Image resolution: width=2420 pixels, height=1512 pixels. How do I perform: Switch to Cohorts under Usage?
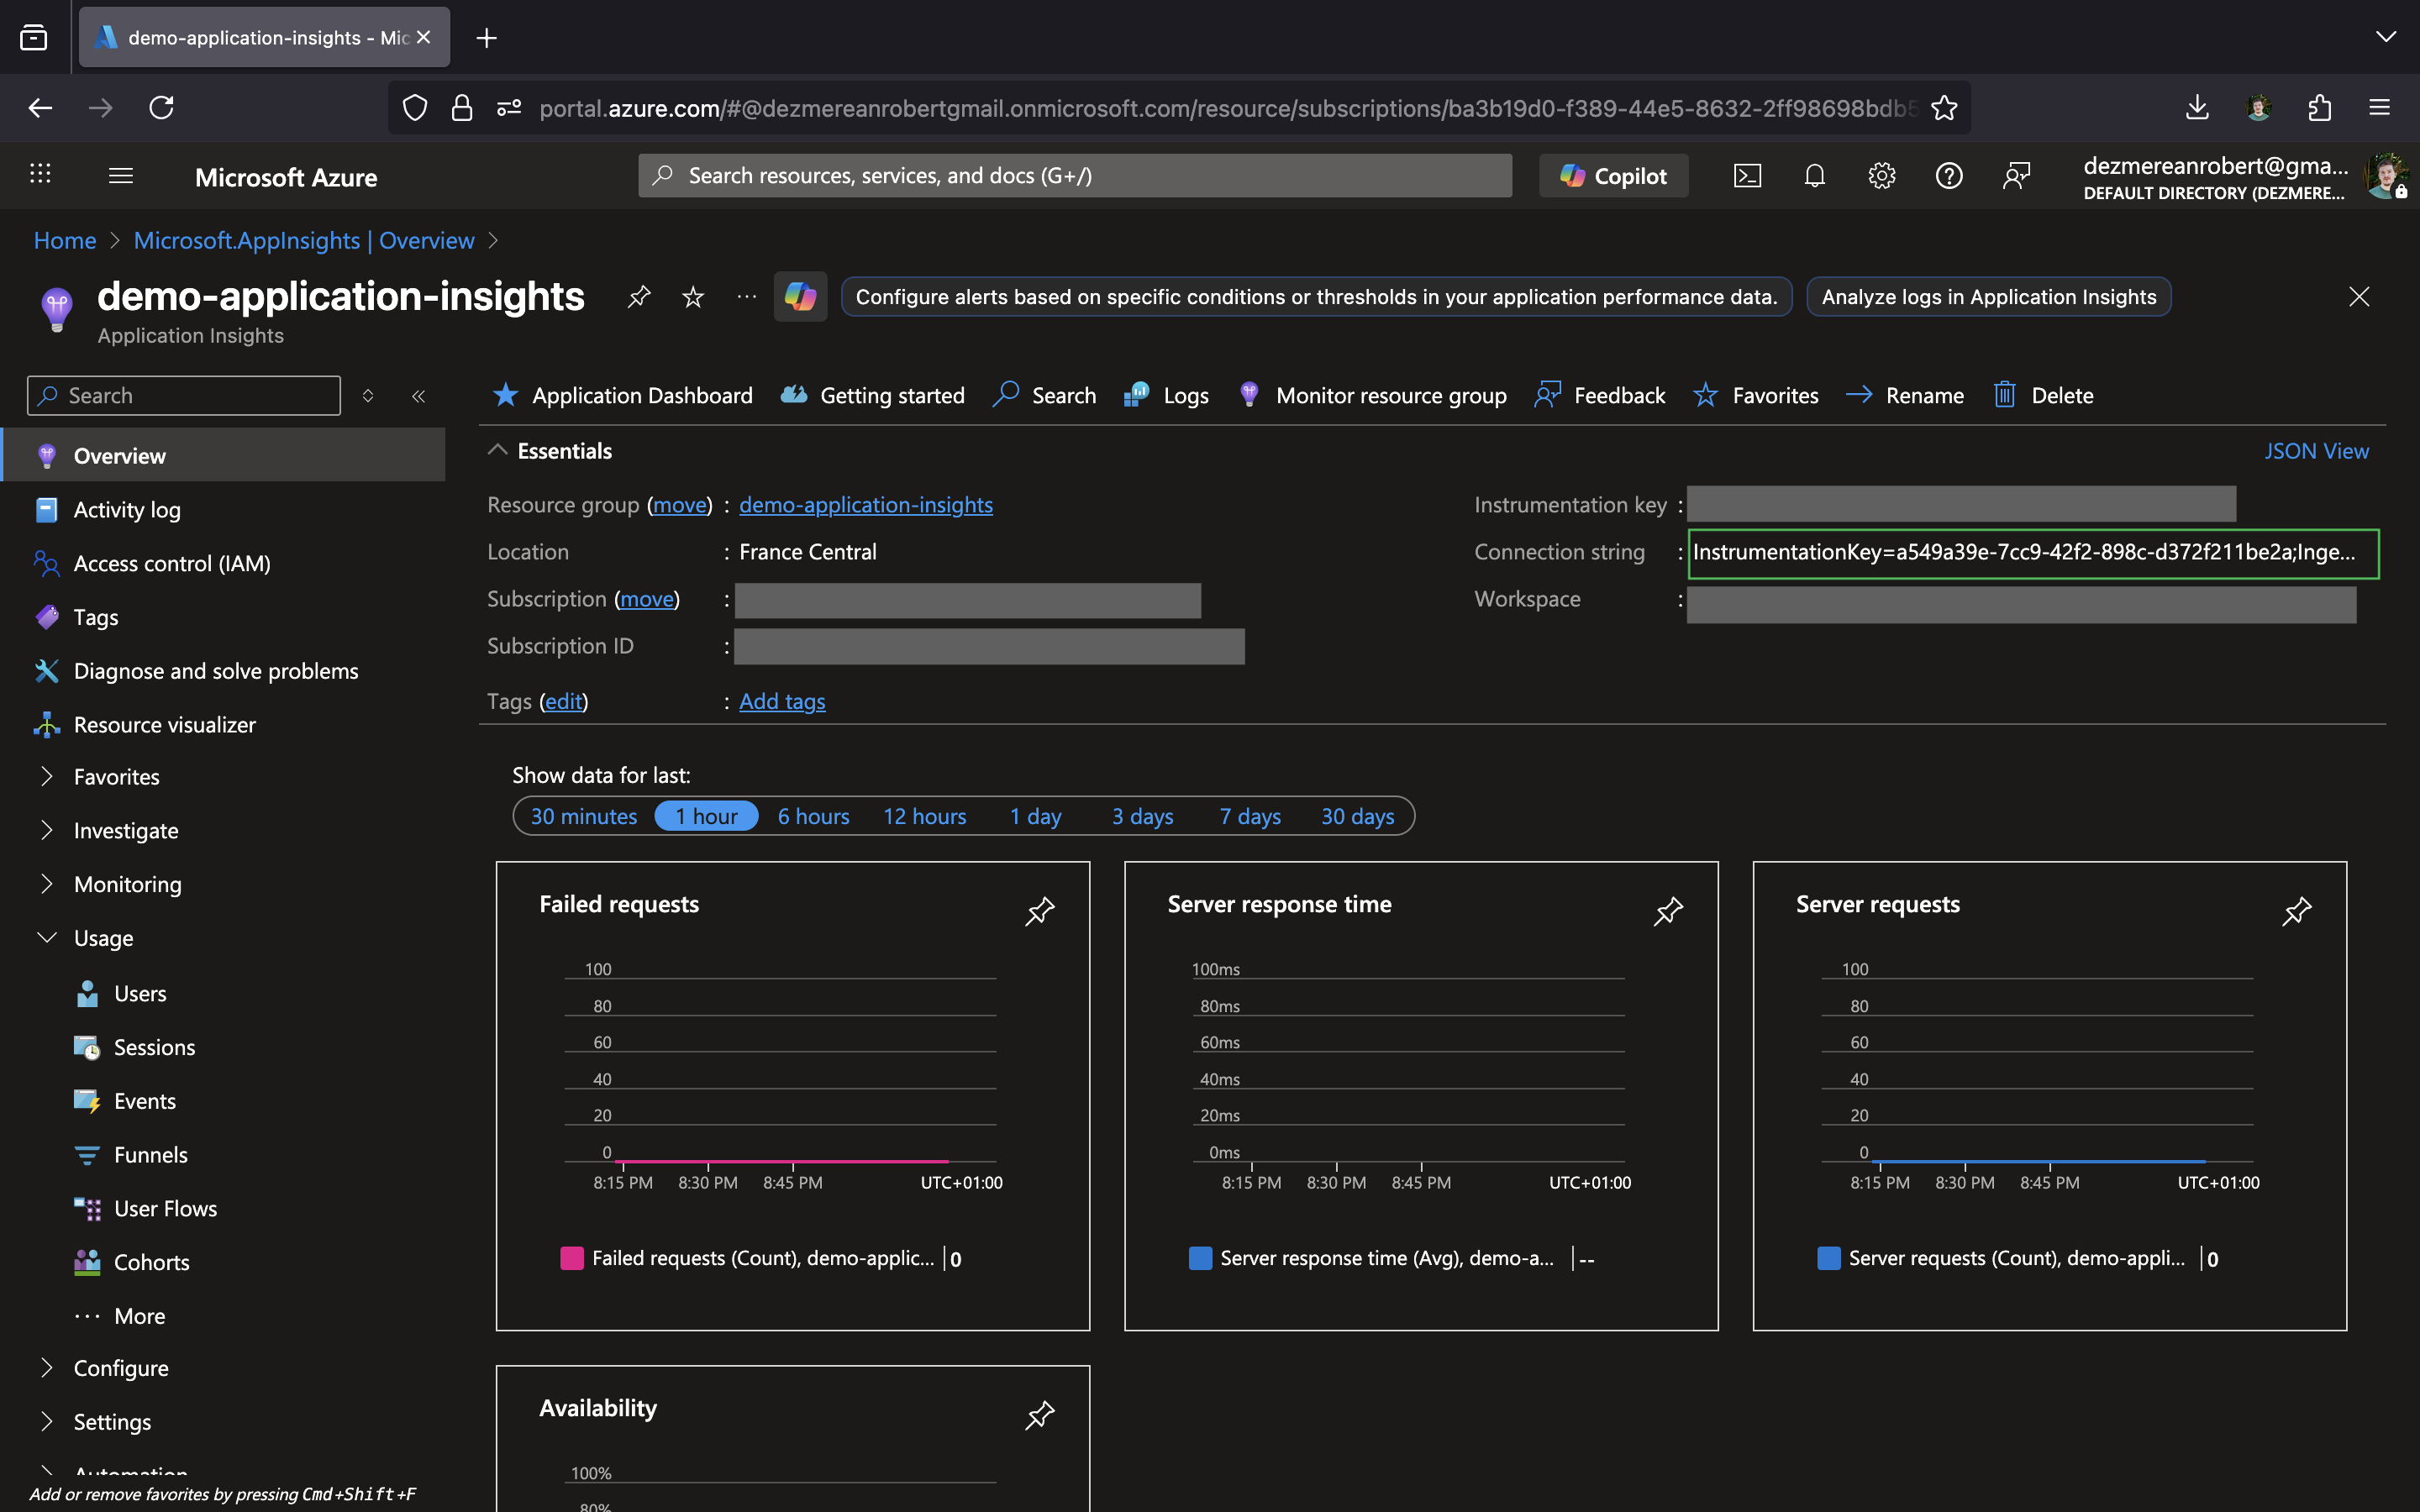[152, 1261]
